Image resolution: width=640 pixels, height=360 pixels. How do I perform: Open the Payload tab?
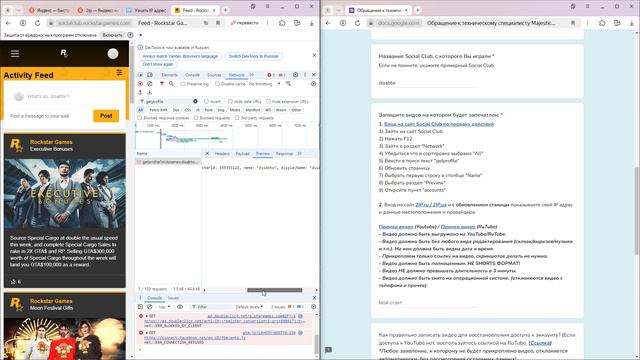[x=242, y=153]
